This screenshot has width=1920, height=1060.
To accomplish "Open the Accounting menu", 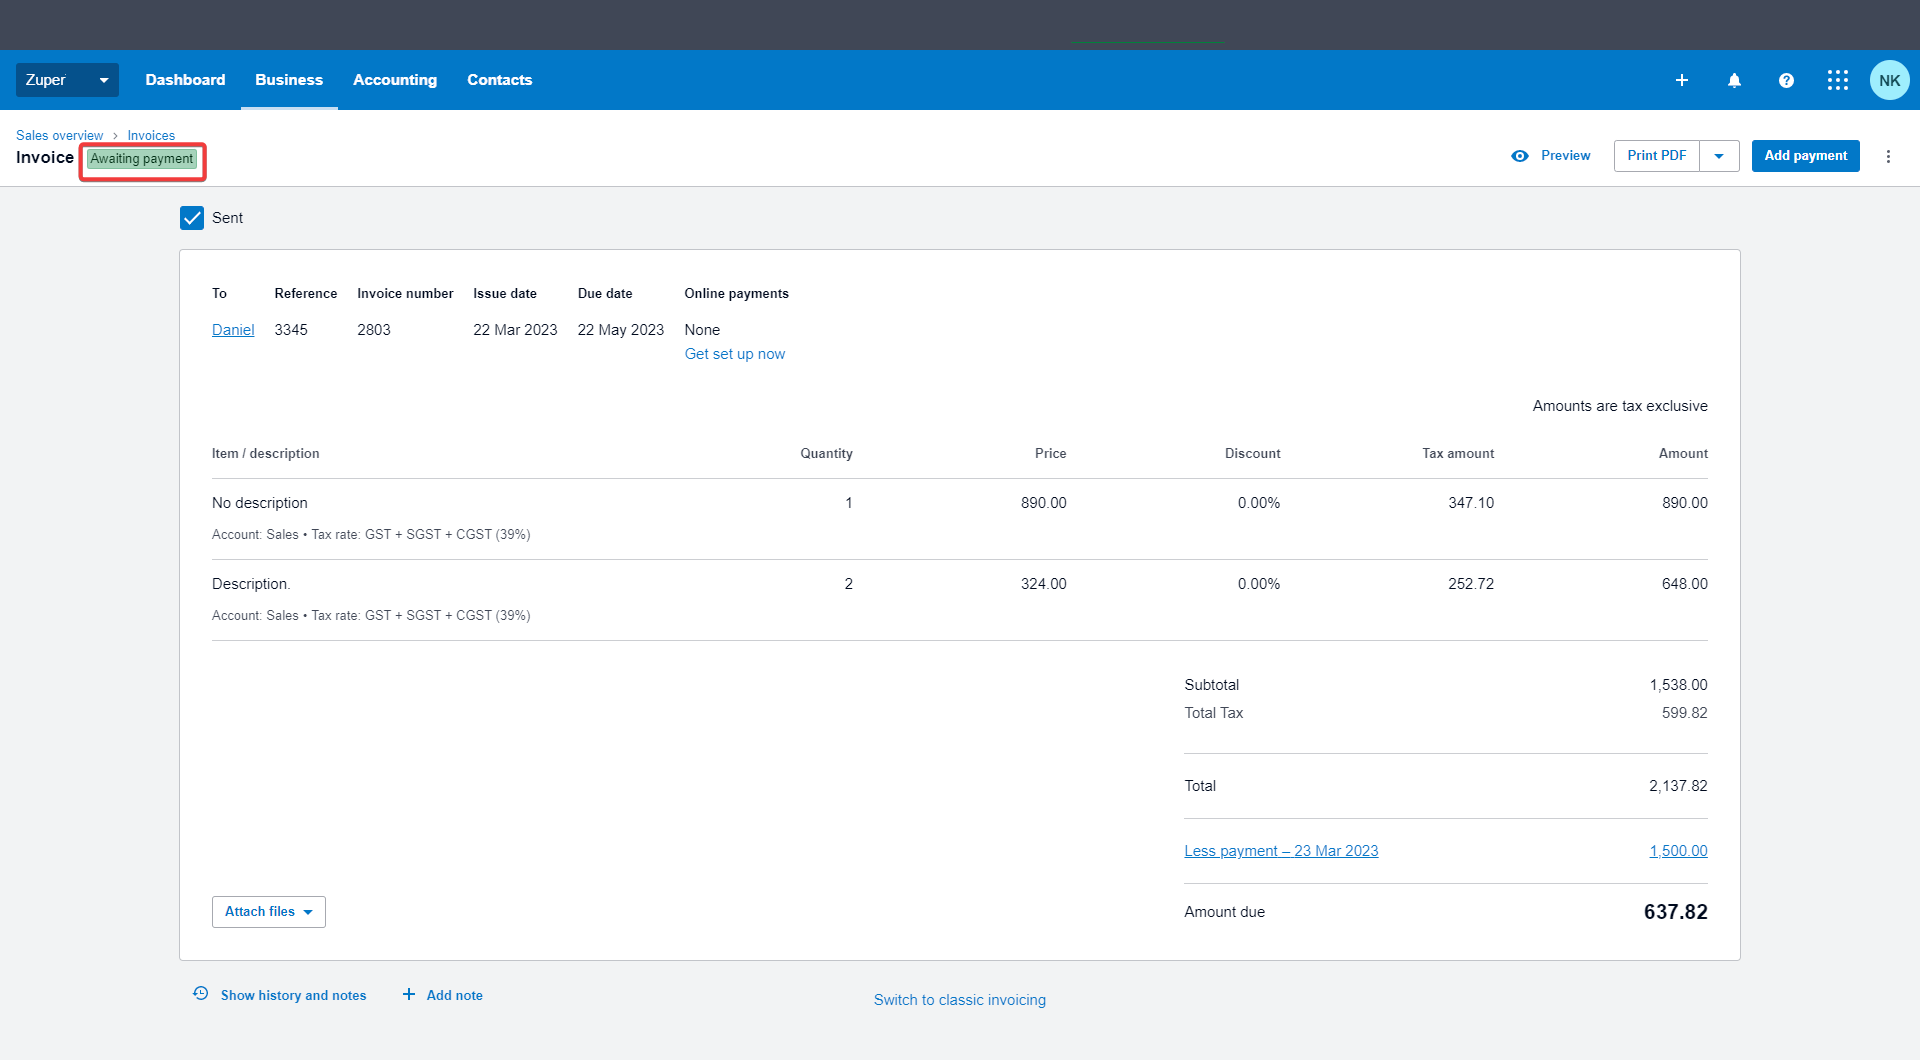I will click(394, 80).
